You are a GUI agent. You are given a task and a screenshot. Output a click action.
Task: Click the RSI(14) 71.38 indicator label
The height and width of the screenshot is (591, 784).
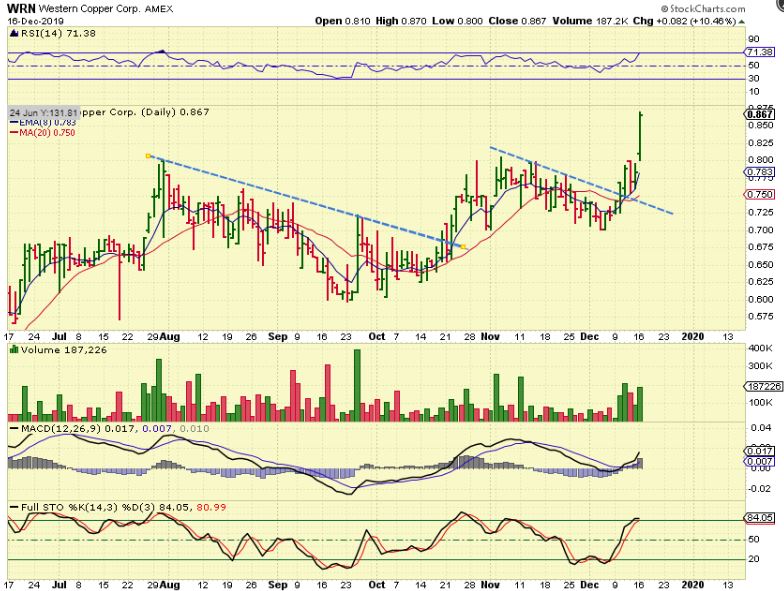[x=58, y=34]
